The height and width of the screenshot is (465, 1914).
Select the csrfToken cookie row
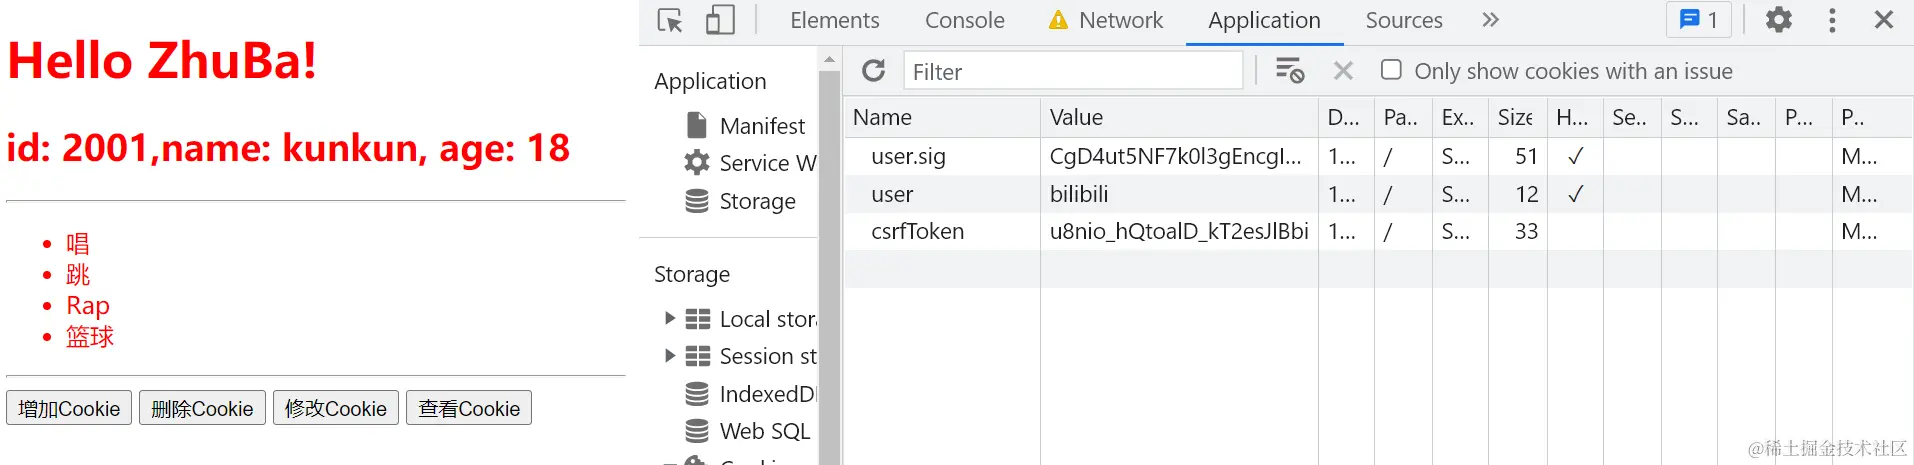917,231
